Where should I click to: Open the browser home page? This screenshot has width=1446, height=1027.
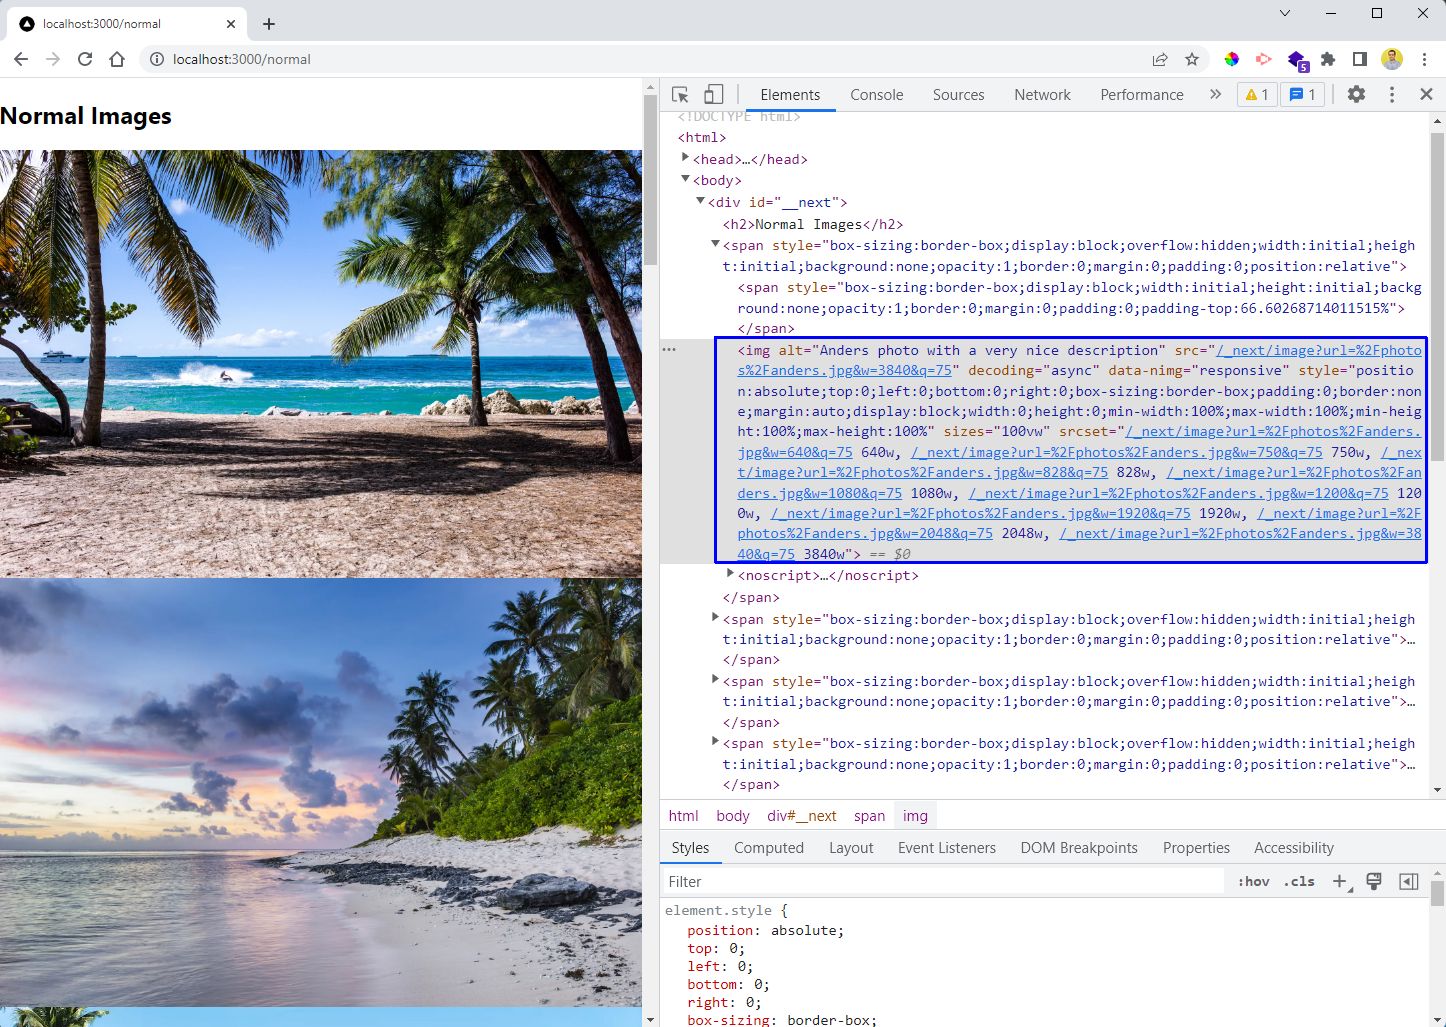pyautogui.click(x=117, y=59)
